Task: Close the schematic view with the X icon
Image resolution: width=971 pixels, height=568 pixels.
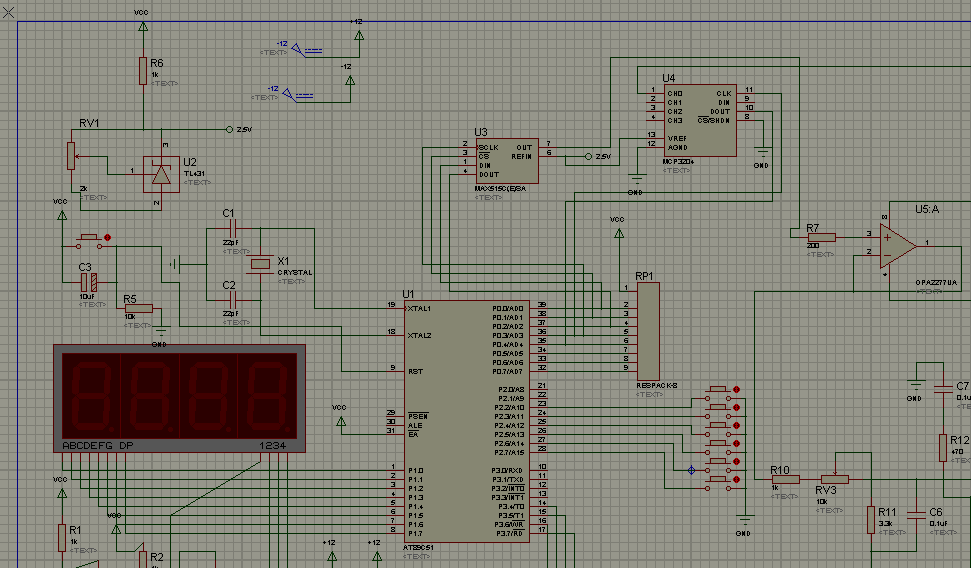Action: [8, 12]
